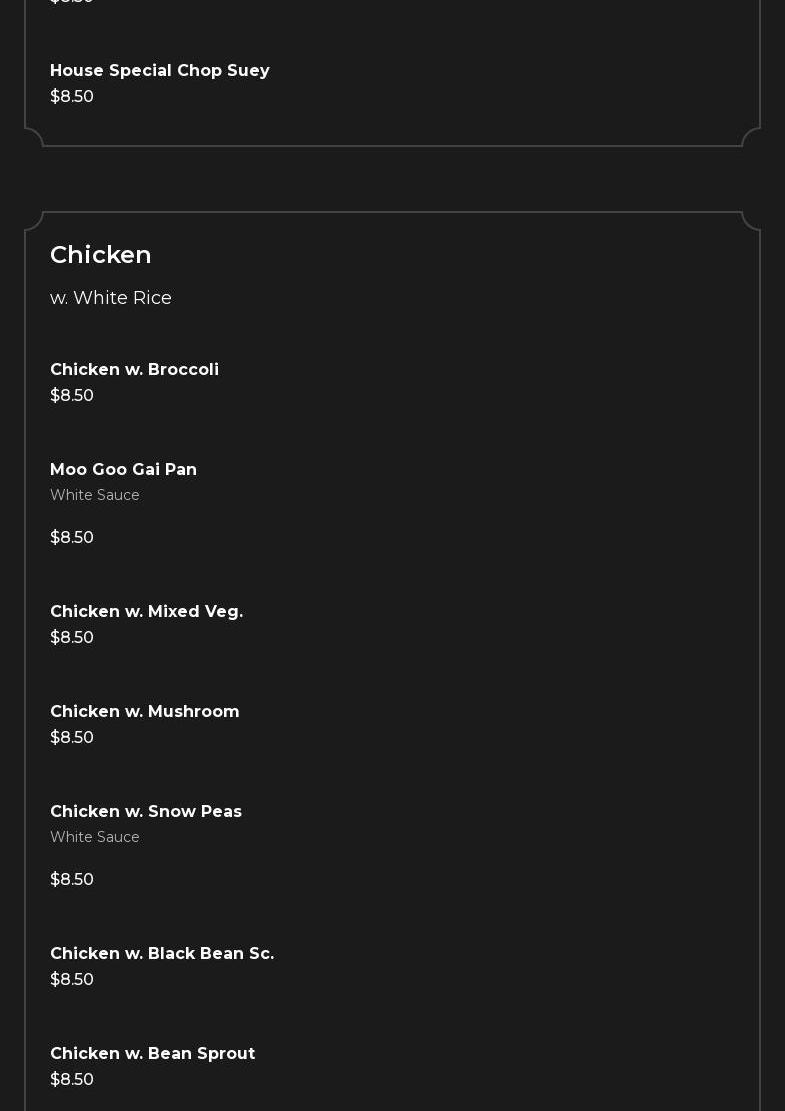Click the price under House Special Chop Suey
Screen dimensions: 785x1111
click(72, 97)
